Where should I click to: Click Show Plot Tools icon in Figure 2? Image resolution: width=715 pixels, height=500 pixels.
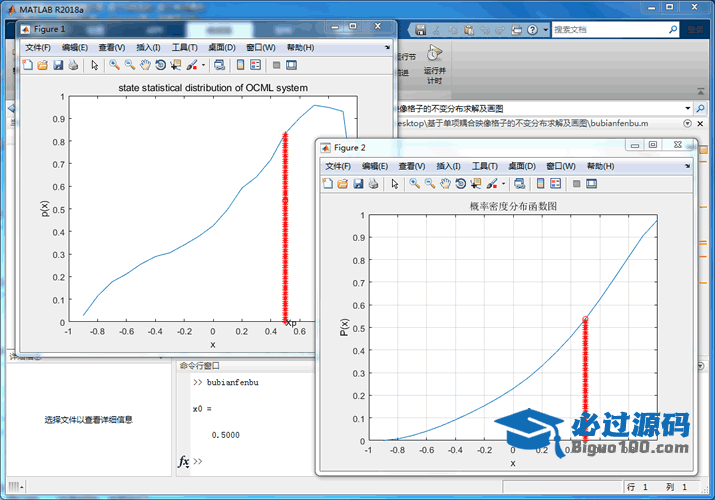(x=591, y=184)
